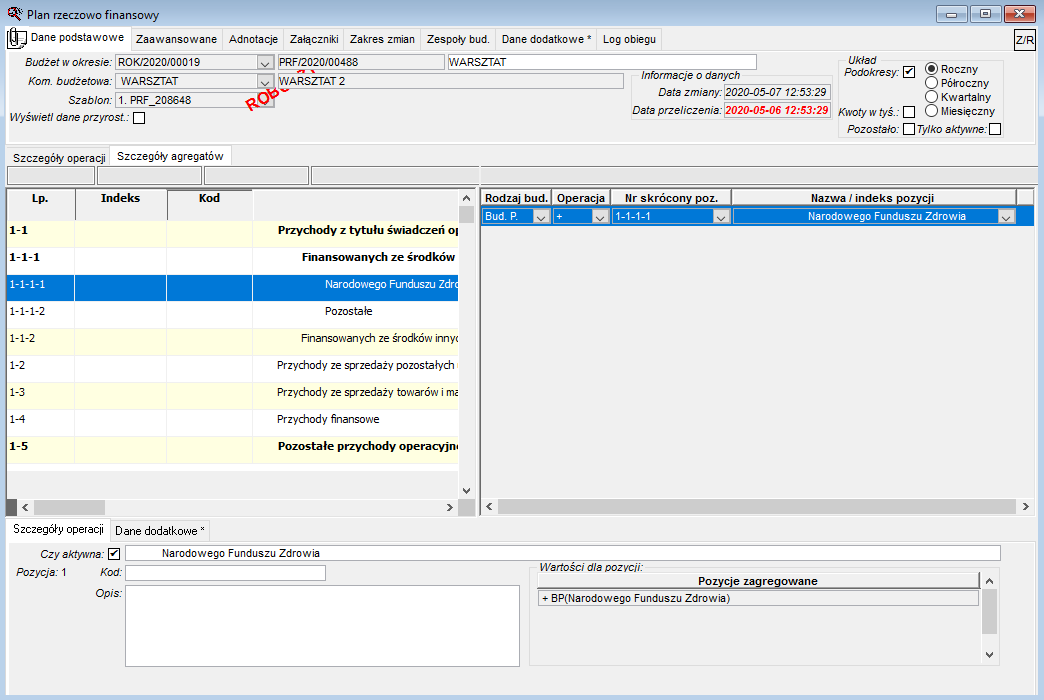The width and height of the screenshot is (1044, 700).
Task: Select the Roczny radio button
Action: (931, 69)
